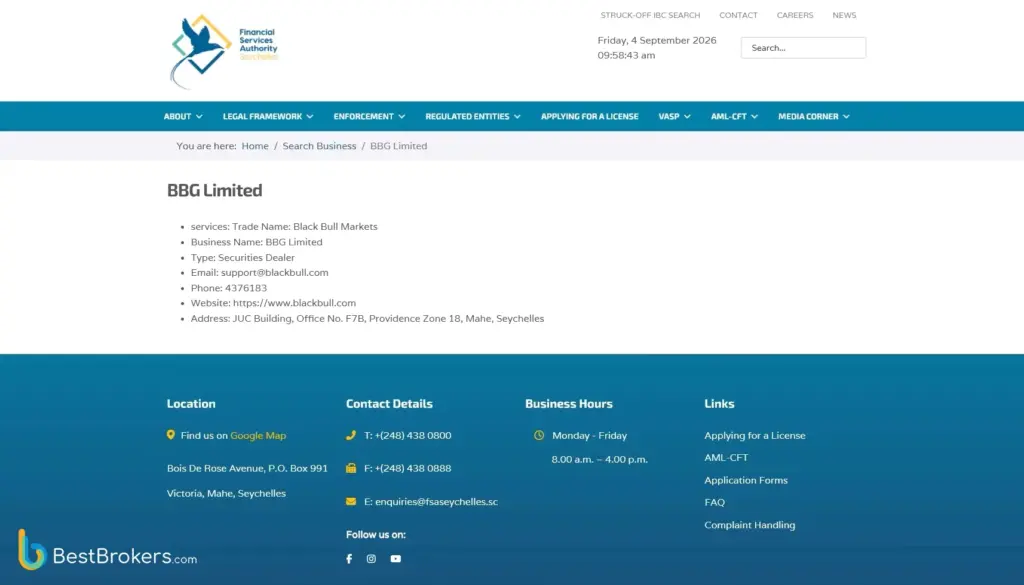Click the phone icon beside T: number
The image size is (1024, 585).
(x=351, y=435)
